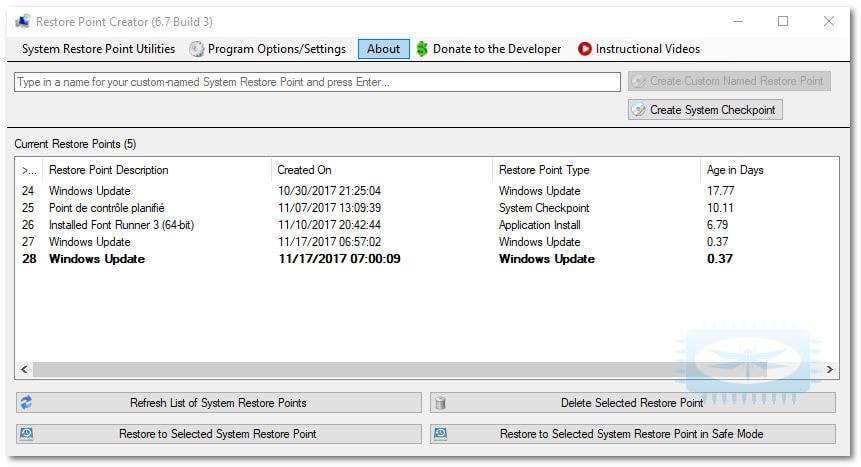Click the '>...' ID column header
The width and height of the screenshot is (861, 467).
29,170
